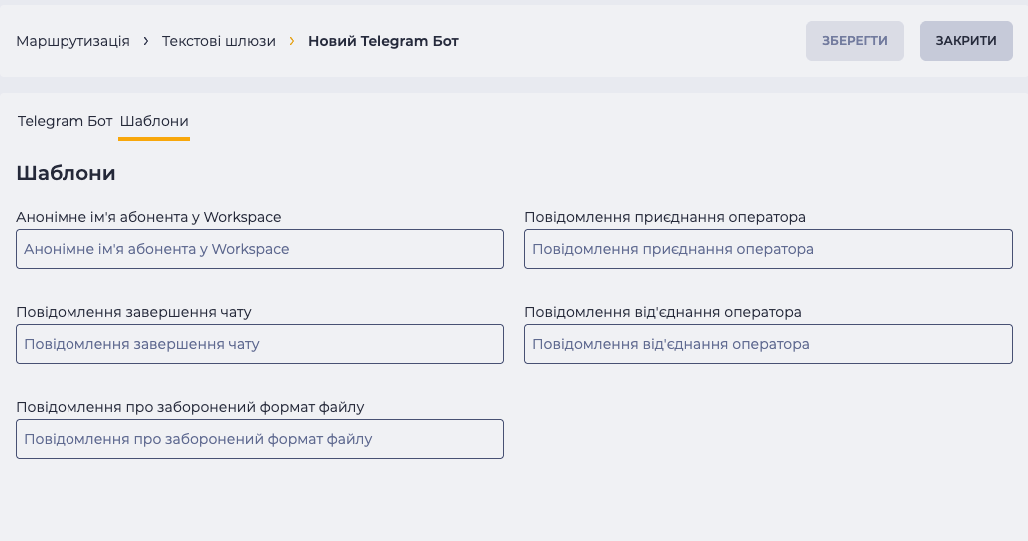Select the Шаблони tab

154,121
